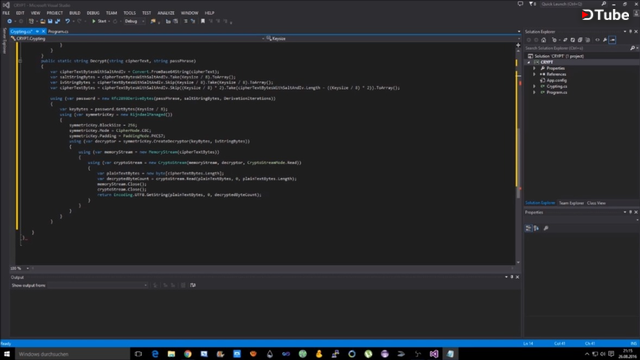Click Categorized view icon in Properties panel
Image resolution: width=640 pixels, height=360 pixels.
click(528, 228)
